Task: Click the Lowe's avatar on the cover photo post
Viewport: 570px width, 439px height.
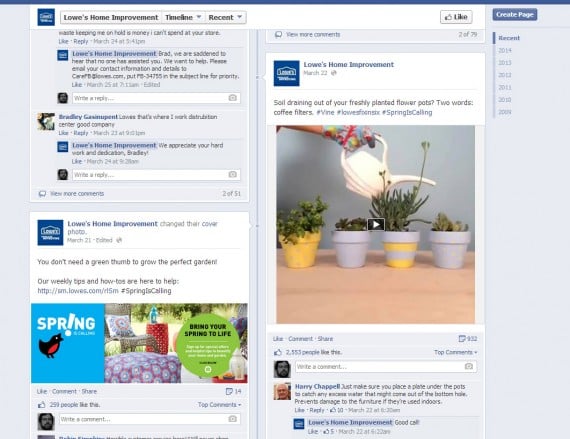Action: (x=50, y=233)
